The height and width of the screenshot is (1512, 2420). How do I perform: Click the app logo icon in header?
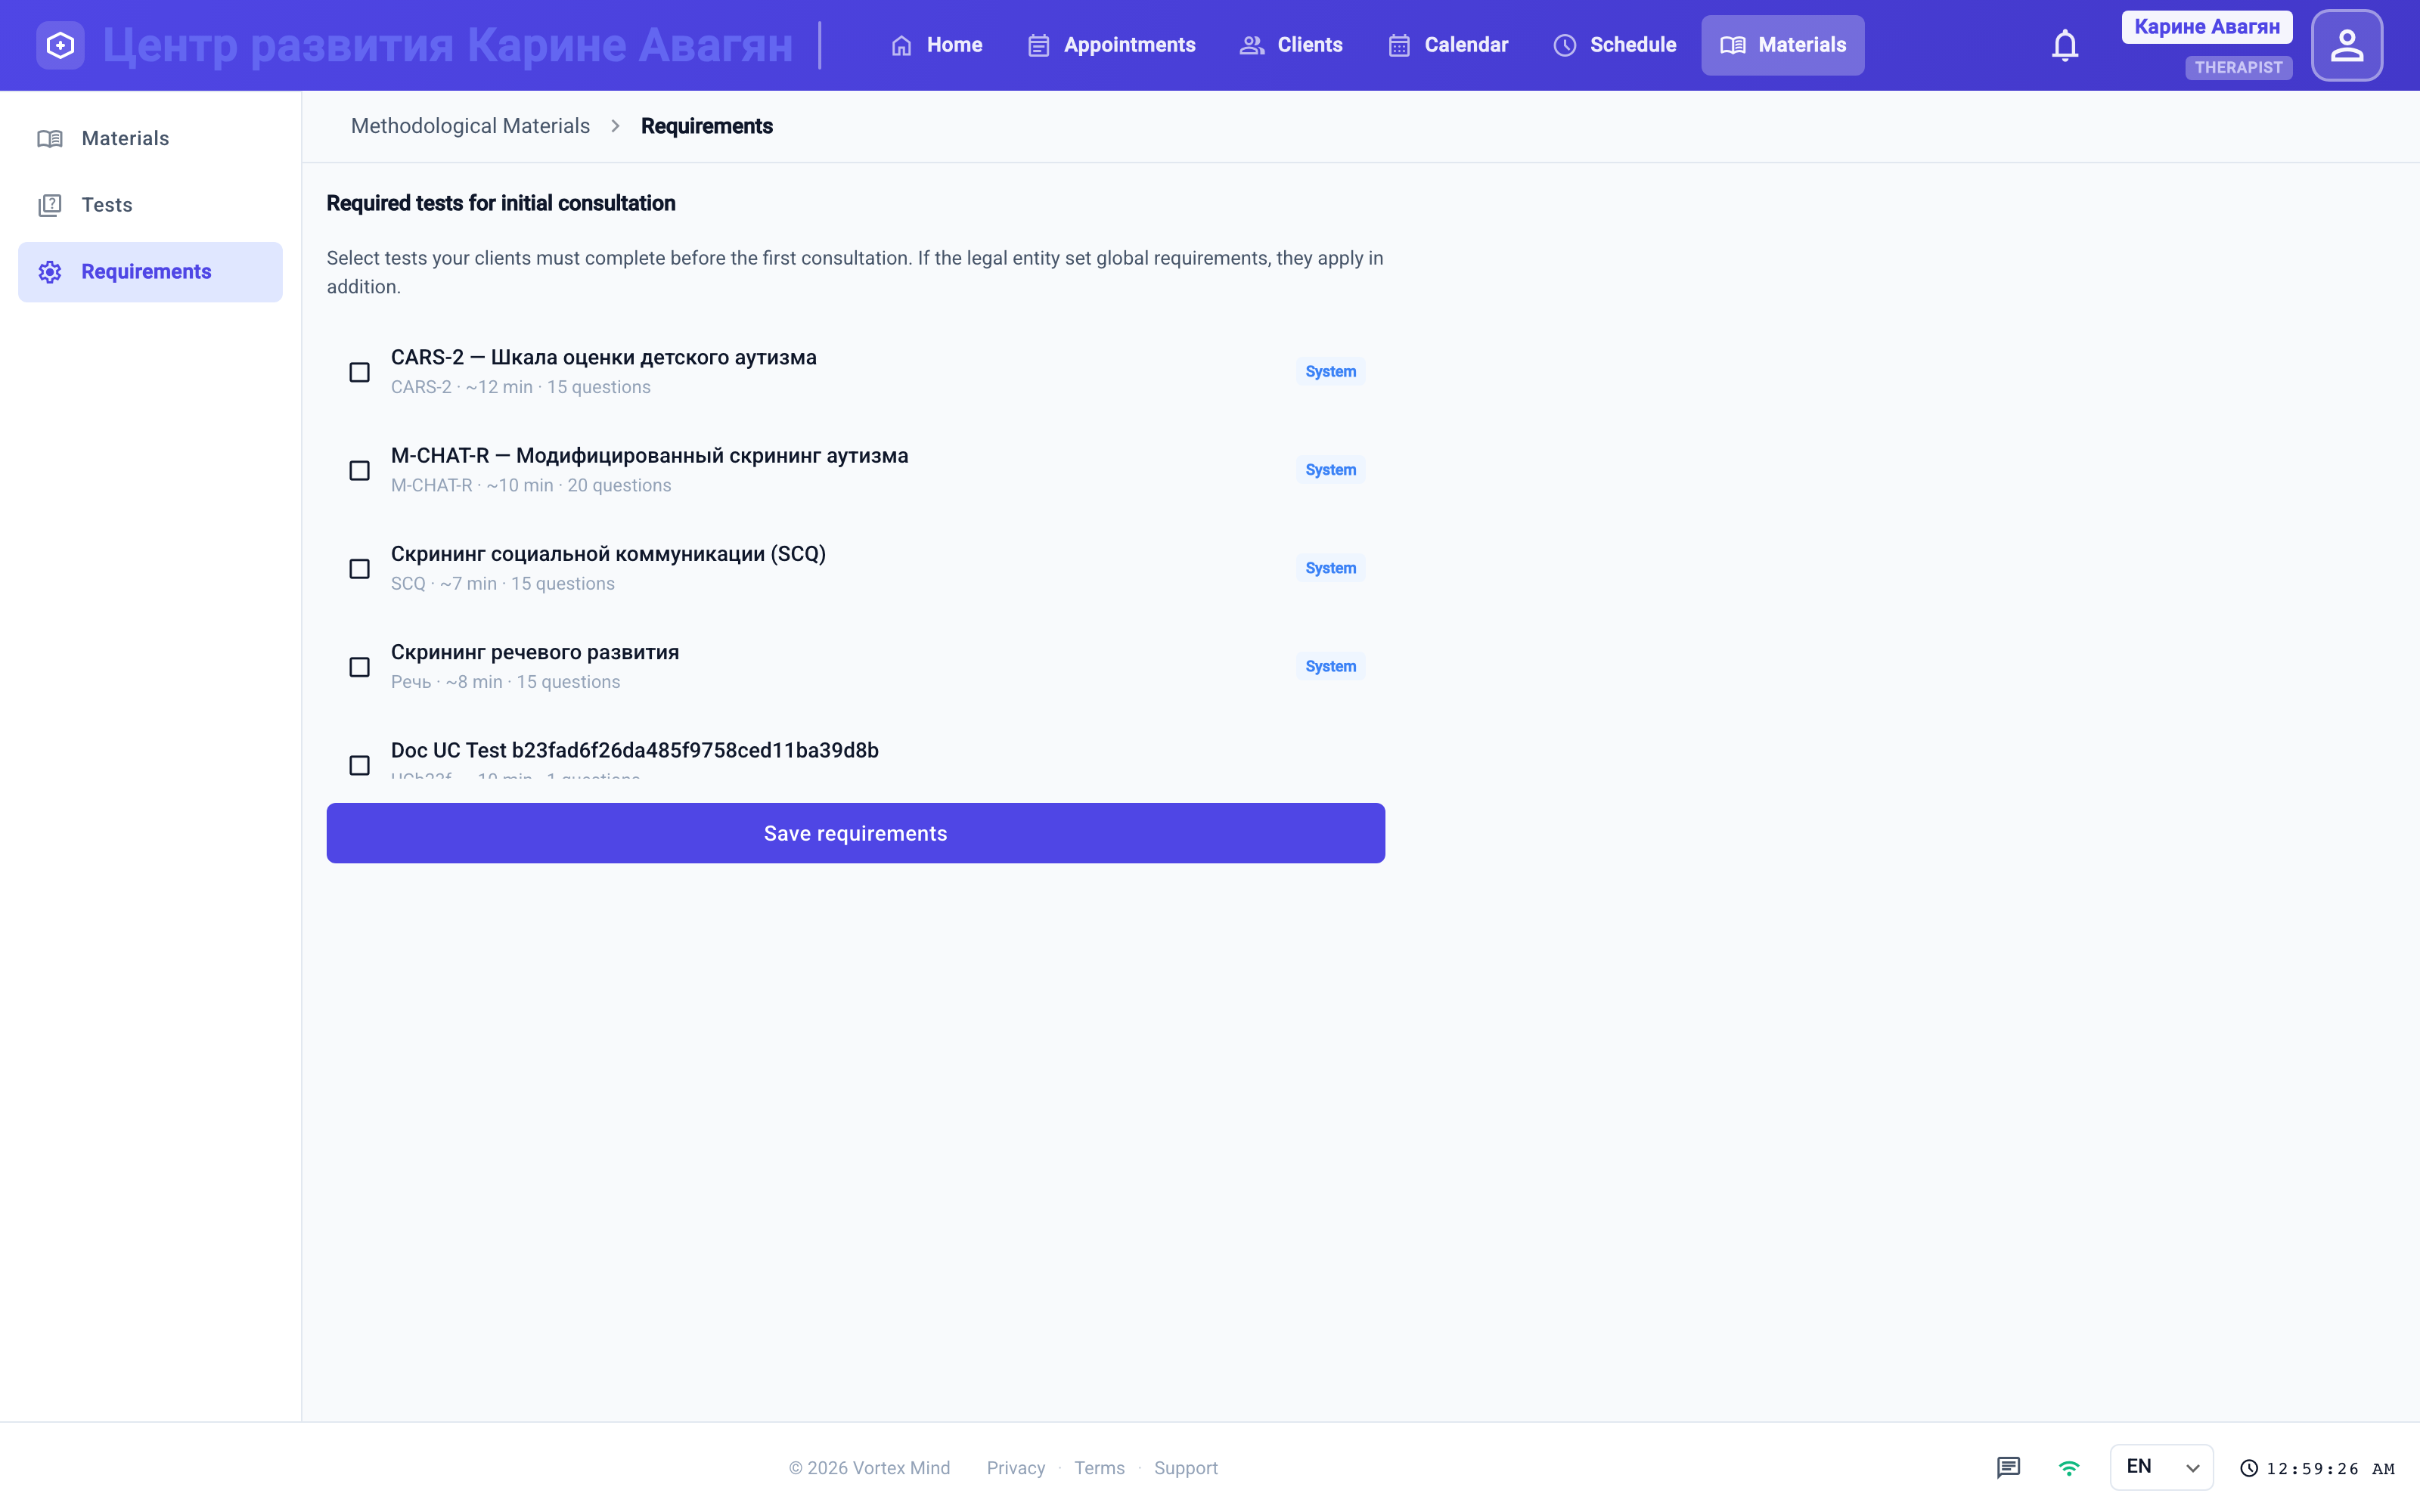60,45
